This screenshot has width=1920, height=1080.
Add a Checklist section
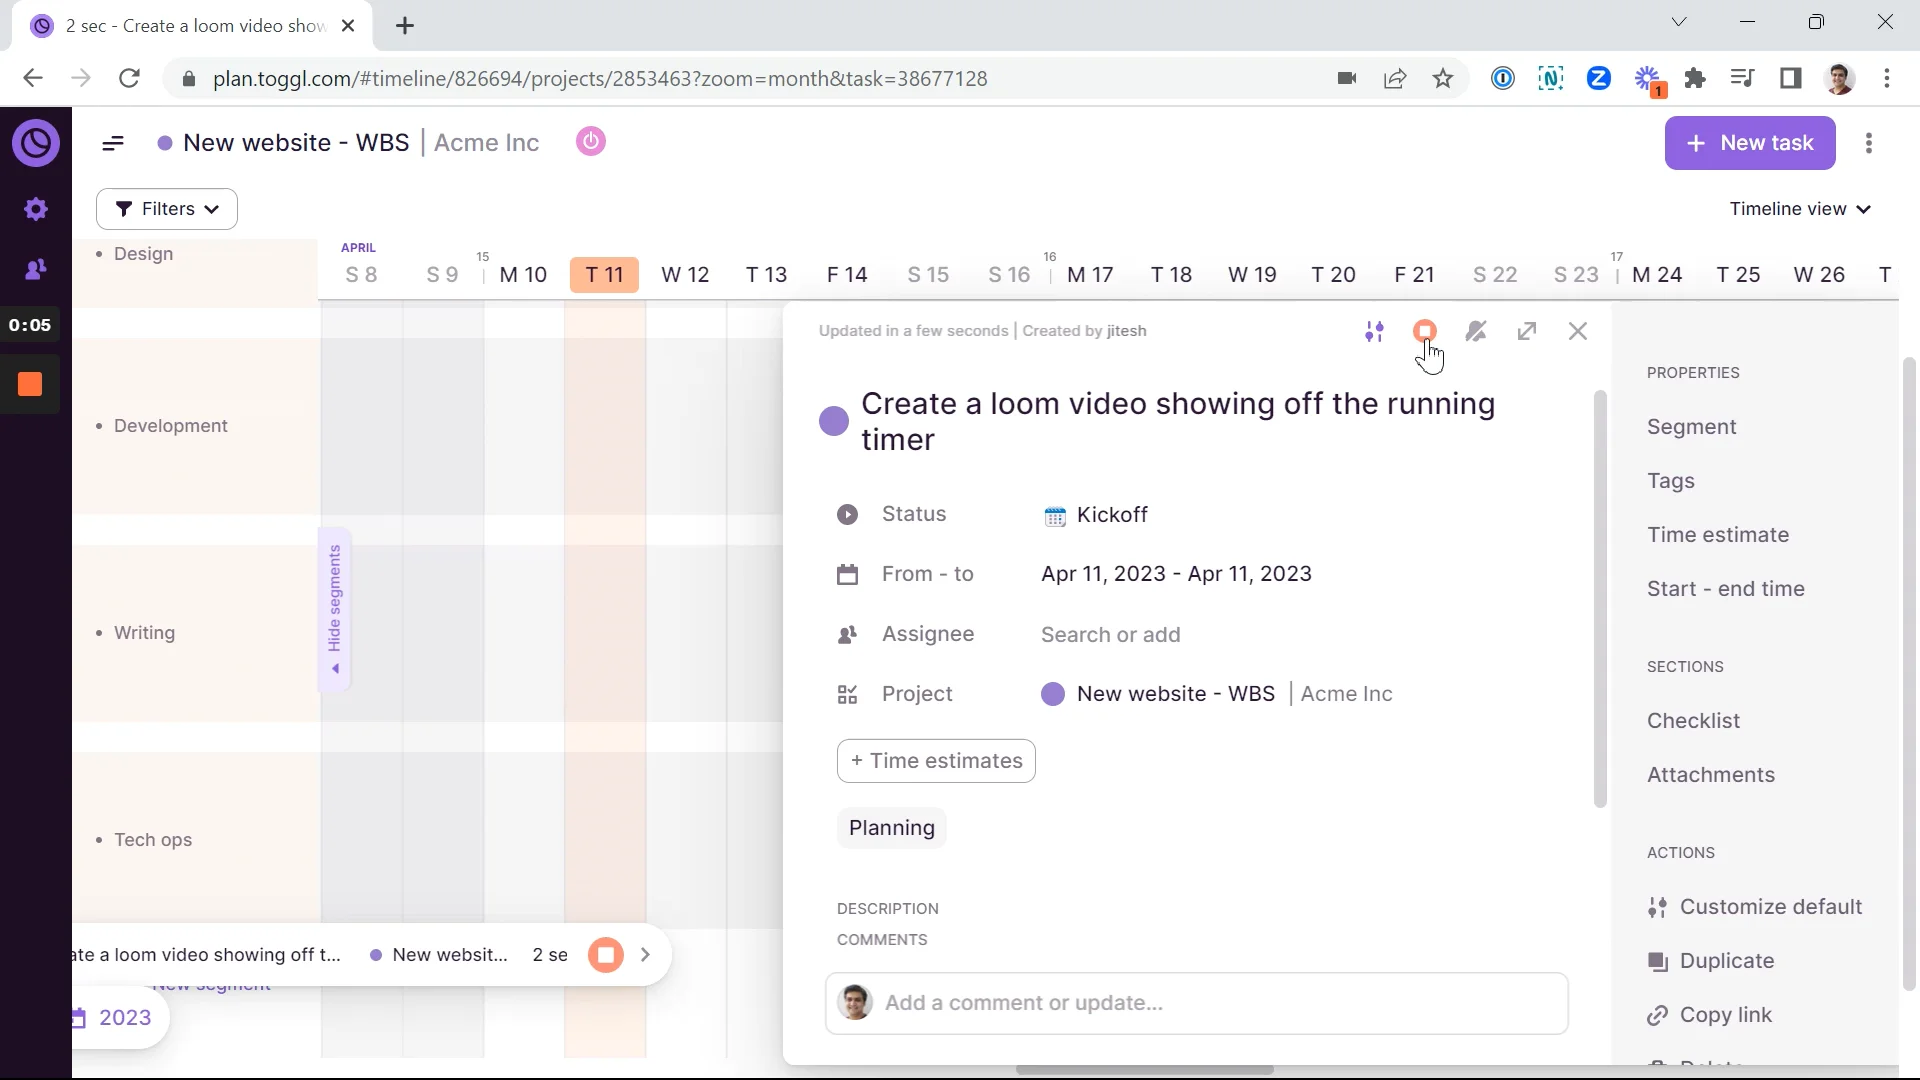[x=1693, y=721]
